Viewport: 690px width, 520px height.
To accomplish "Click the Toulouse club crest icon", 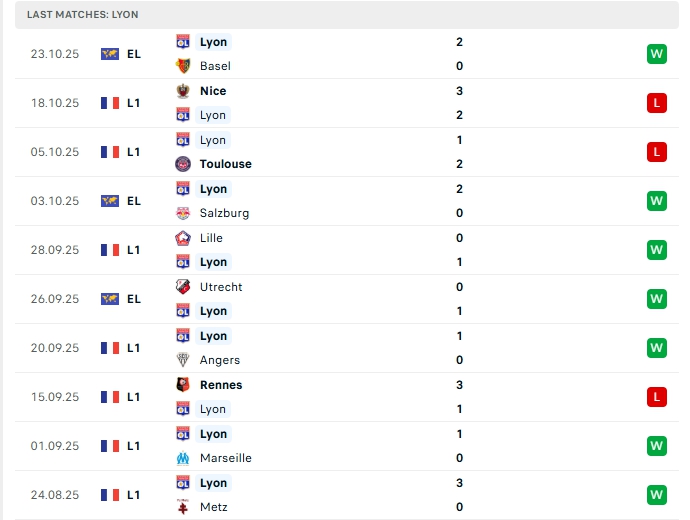I will (183, 164).
